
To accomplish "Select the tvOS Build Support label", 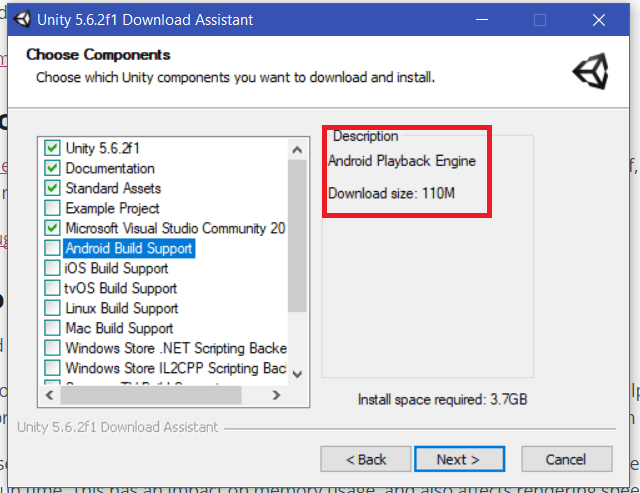I will pos(120,288).
